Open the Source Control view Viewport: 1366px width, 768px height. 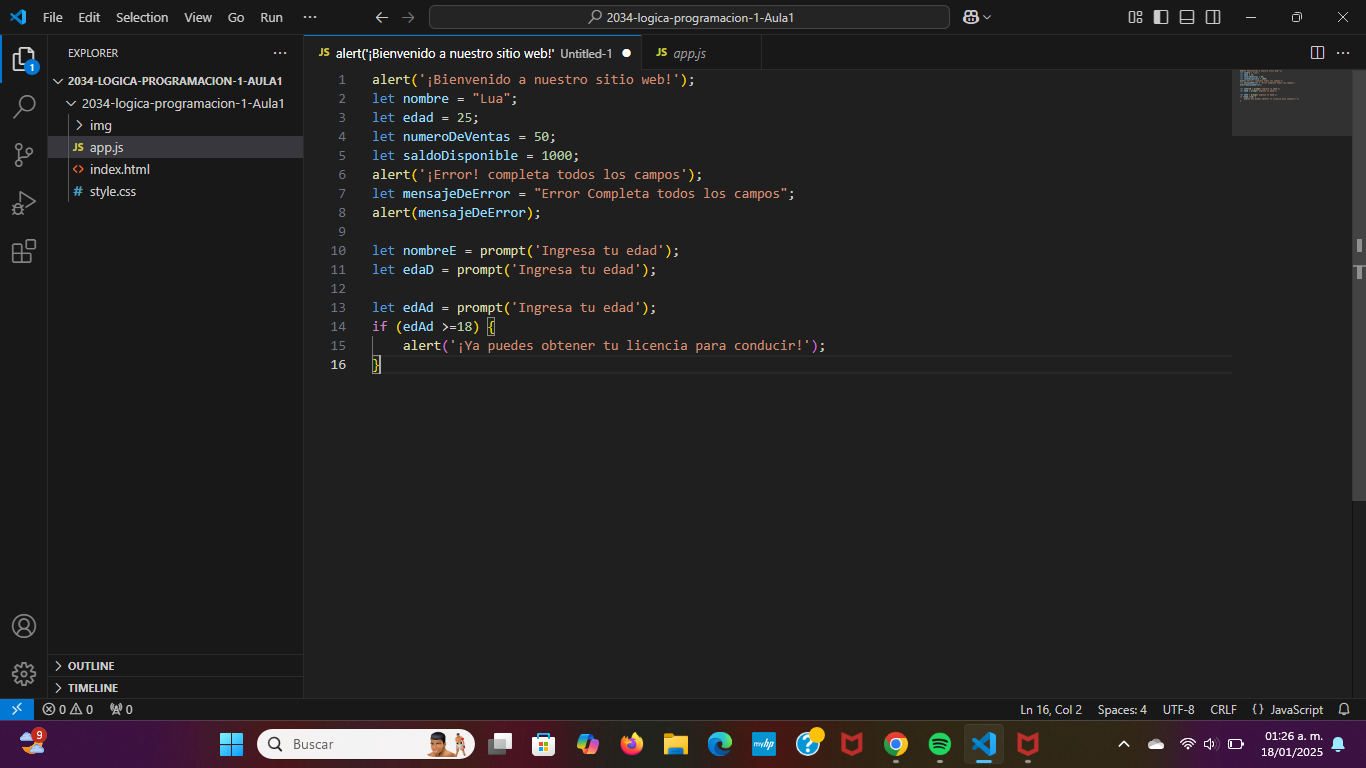pyautogui.click(x=24, y=154)
